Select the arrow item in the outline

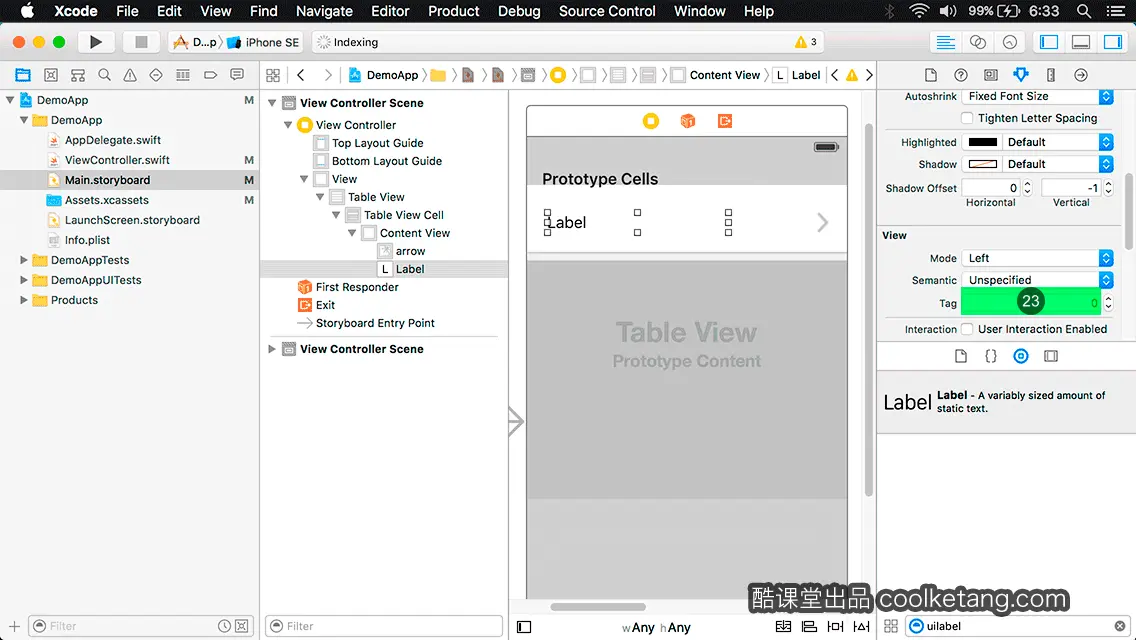point(410,251)
